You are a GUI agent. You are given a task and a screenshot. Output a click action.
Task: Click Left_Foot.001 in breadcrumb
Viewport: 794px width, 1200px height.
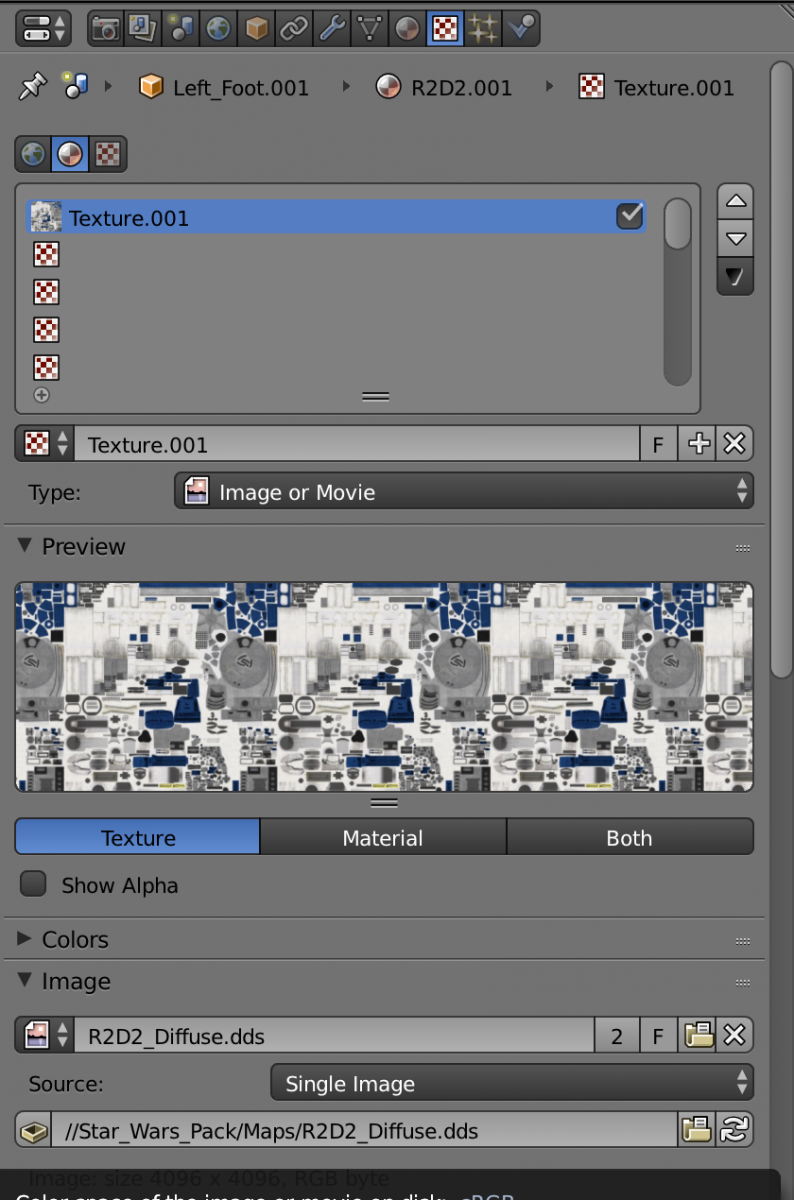223,88
